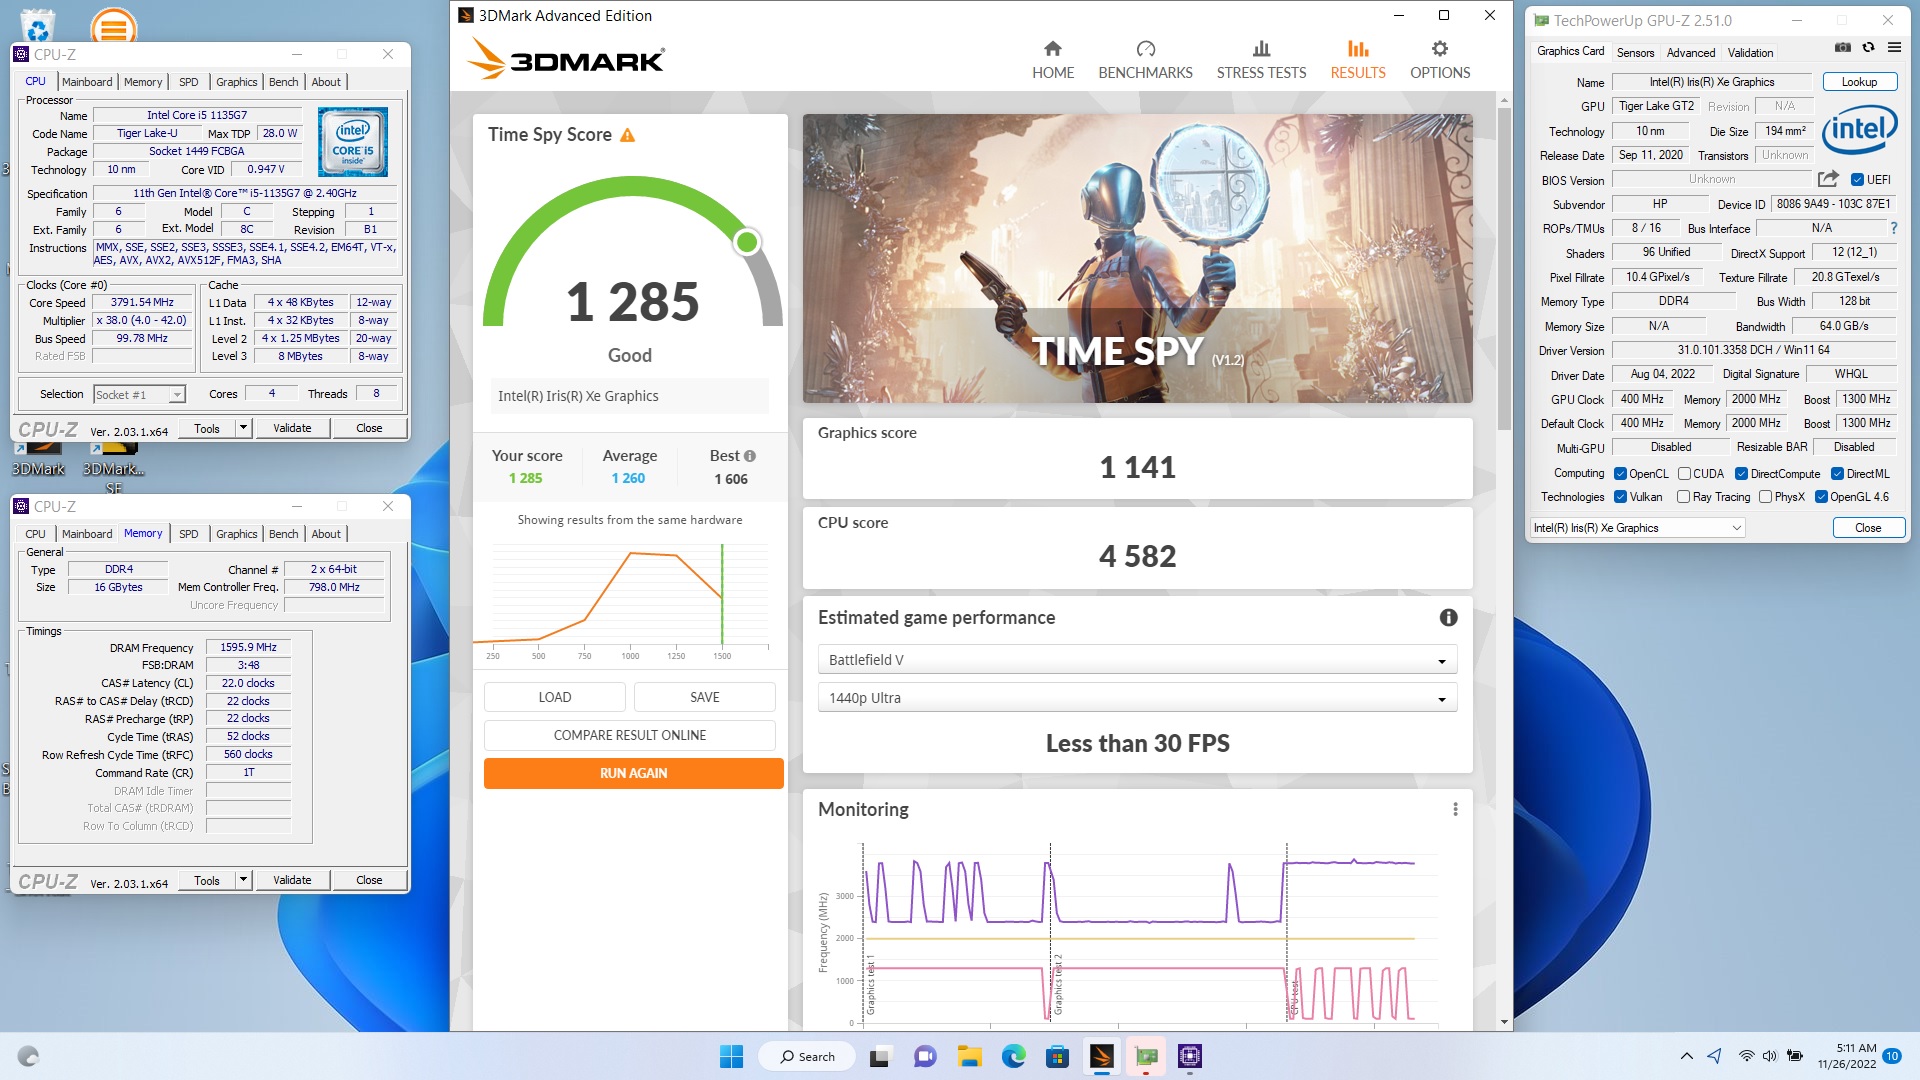This screenshot has width=1920, height=1080.
Task: Click warning icon beside Time Spy Score
Action: (x=628, y=135)
